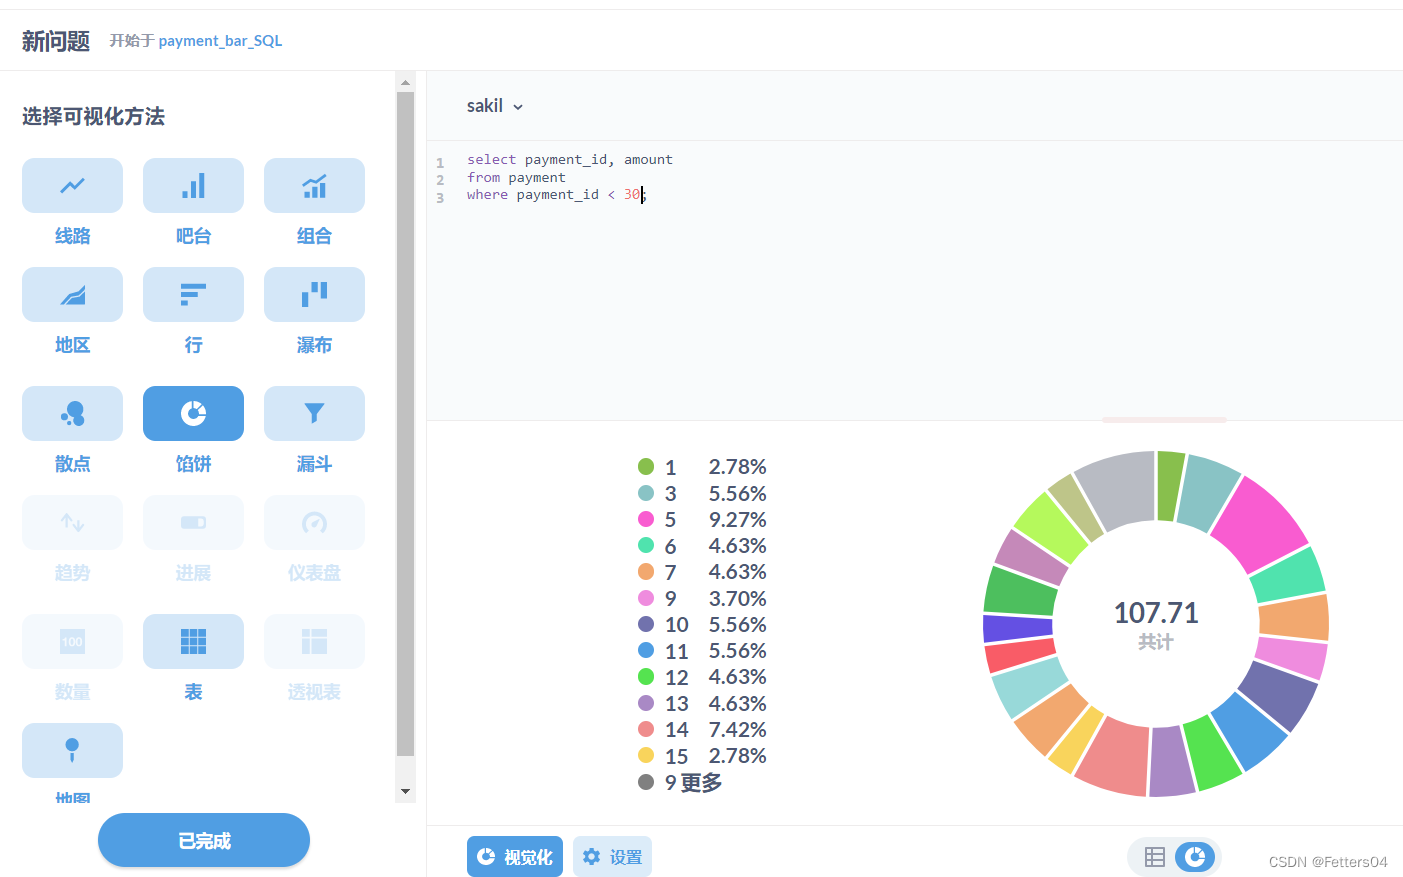Click the 视觉化 visualization button
Screen dimensions: 1403x877
(x=515, y=857)
